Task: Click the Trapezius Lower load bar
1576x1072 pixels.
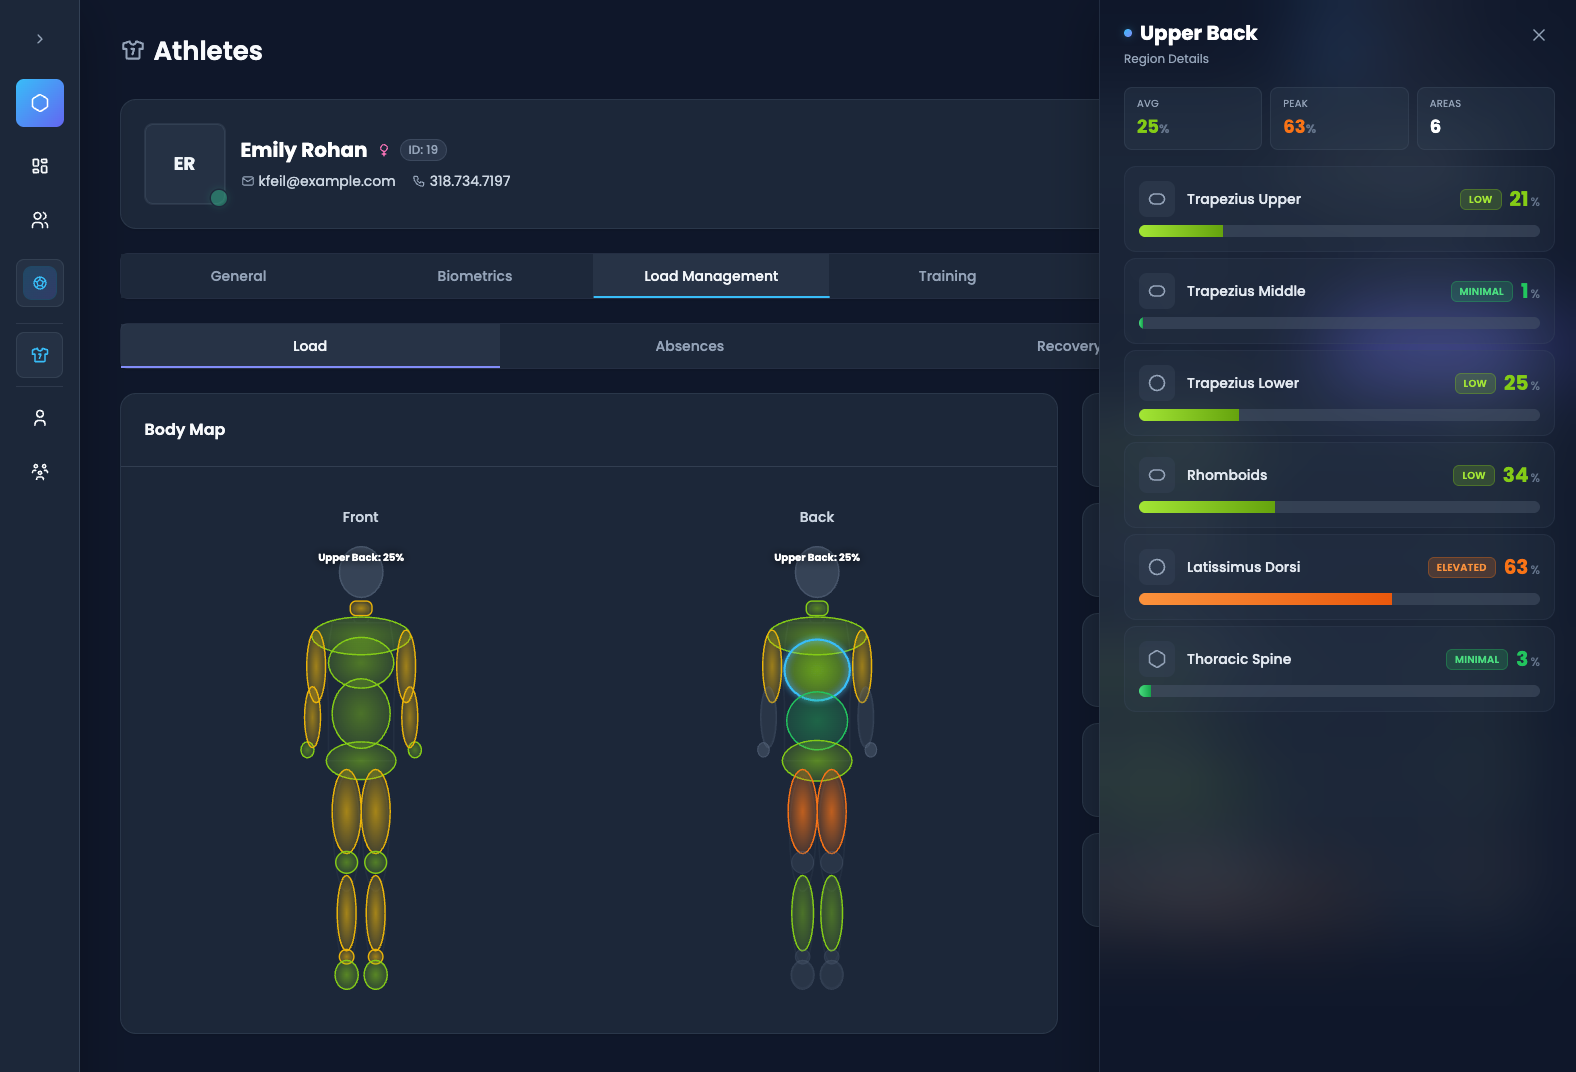Action: 1339,415
